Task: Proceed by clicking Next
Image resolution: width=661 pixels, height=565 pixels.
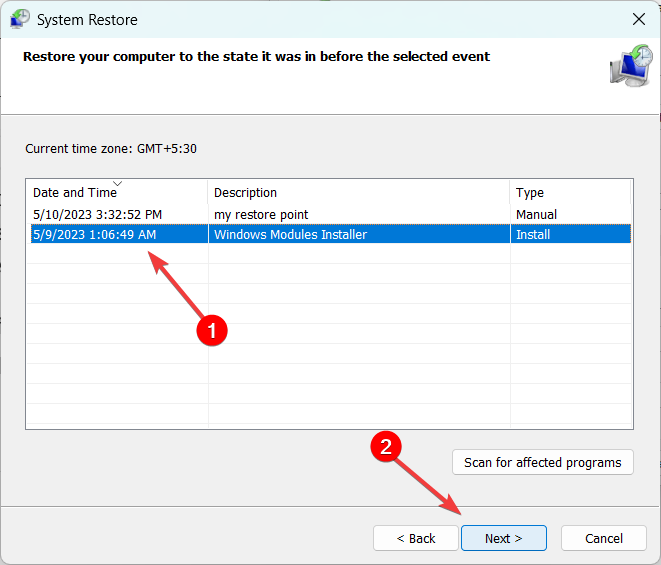Action: click(503, 538)
